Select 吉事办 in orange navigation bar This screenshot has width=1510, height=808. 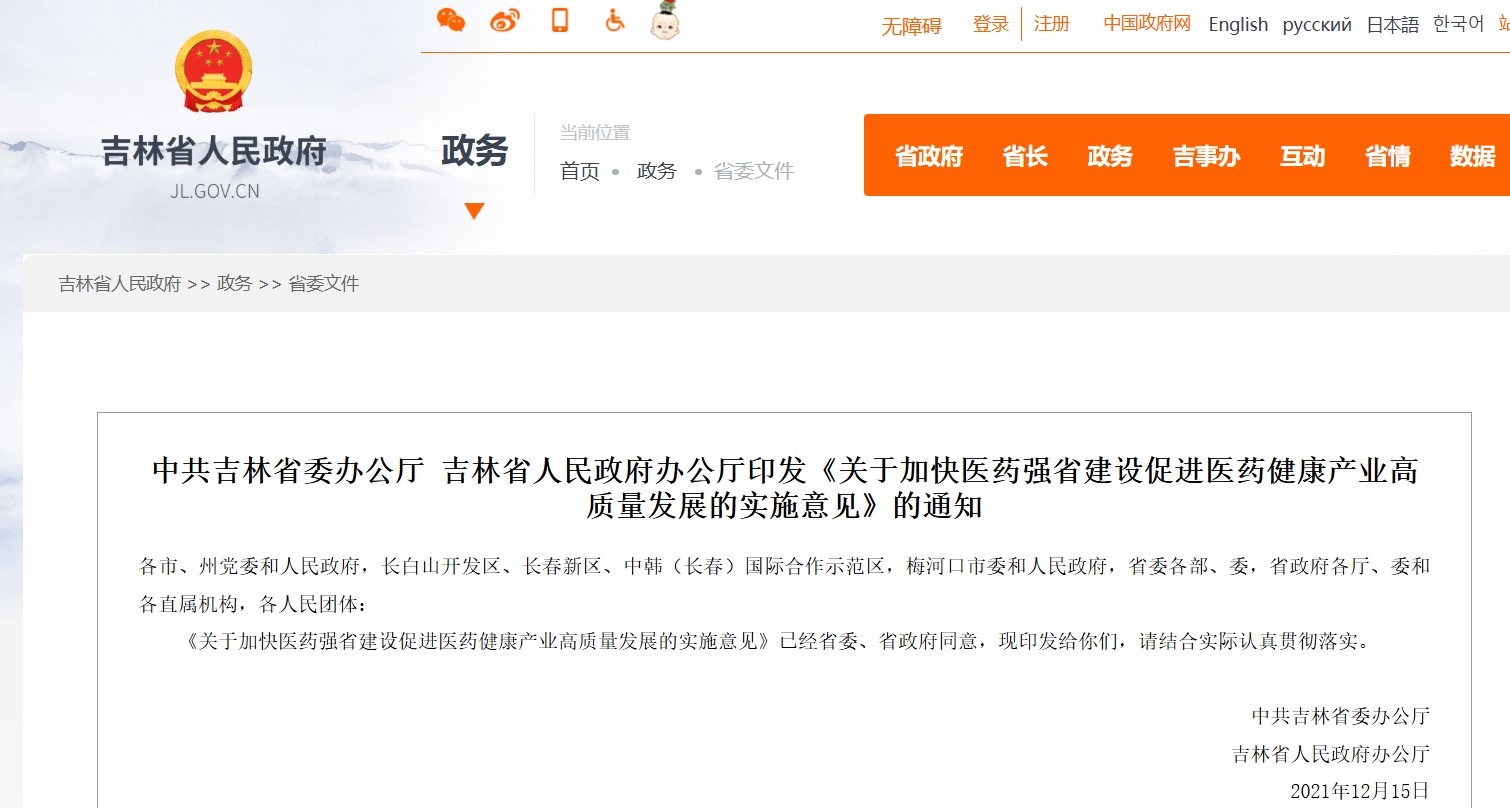1206,156
